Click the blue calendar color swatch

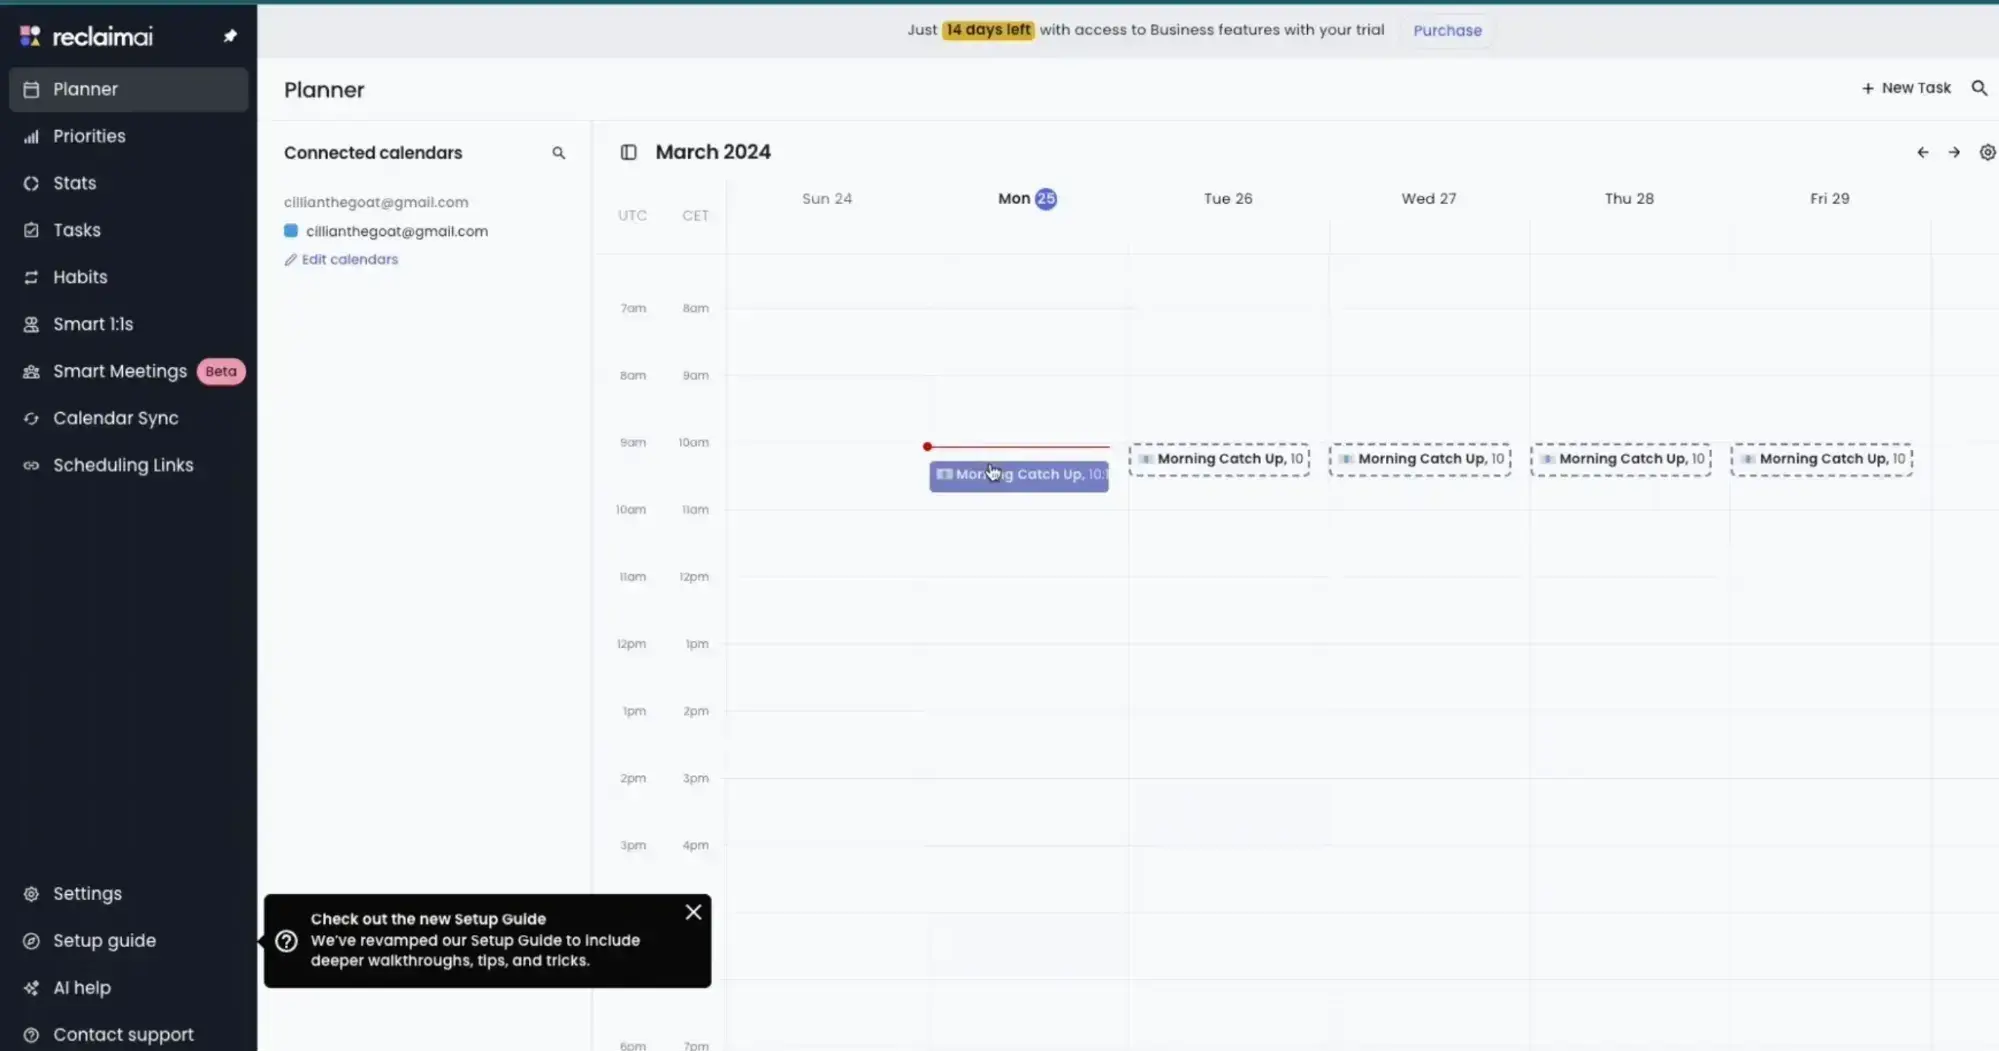pos(291,231)
